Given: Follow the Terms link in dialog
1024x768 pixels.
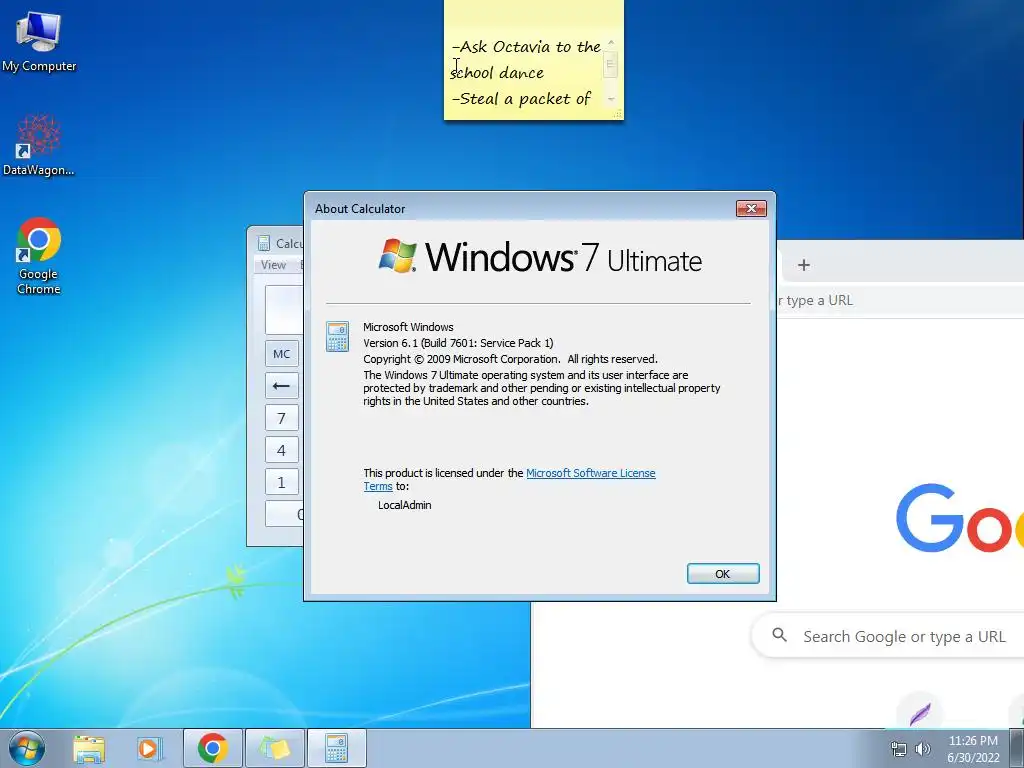Looking at the screenshot, I should click(377, 487).
